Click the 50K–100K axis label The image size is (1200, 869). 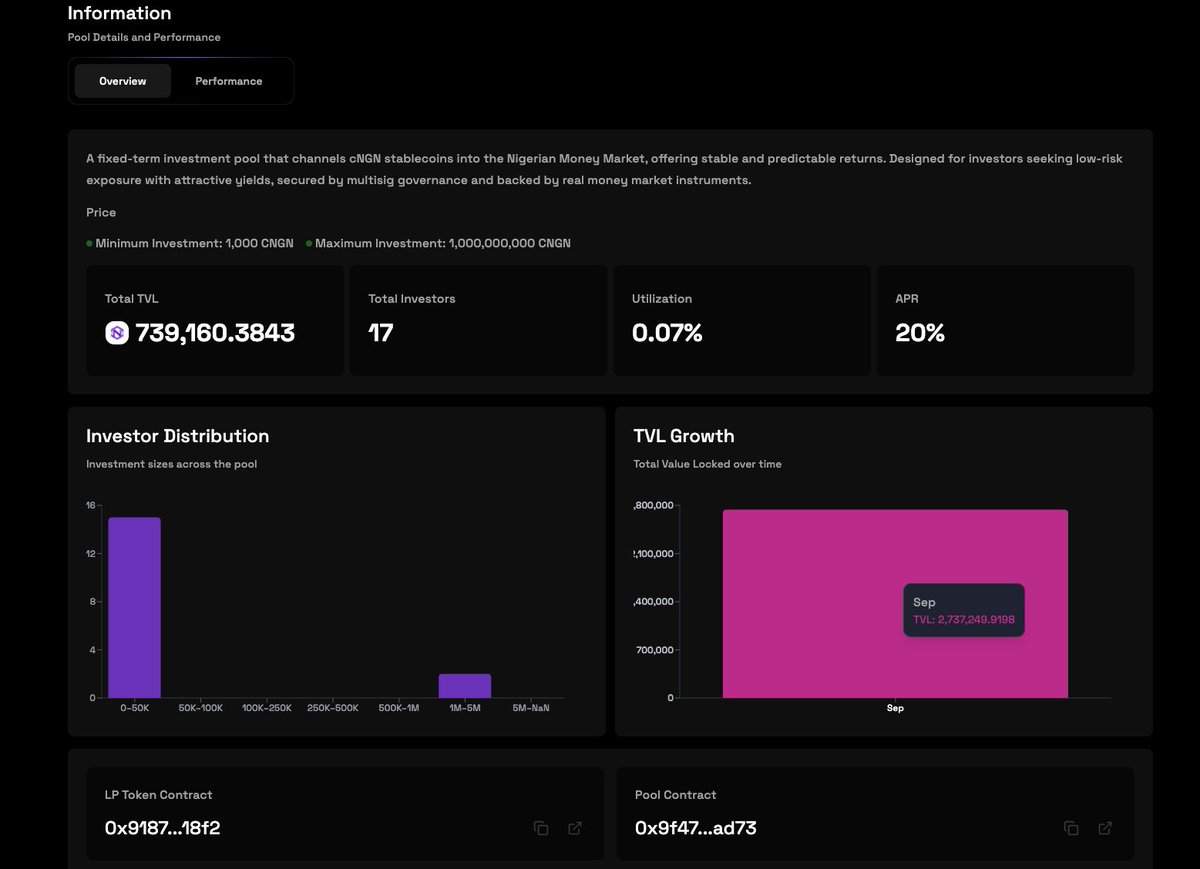pyautogui.click(x=201, y=708)
